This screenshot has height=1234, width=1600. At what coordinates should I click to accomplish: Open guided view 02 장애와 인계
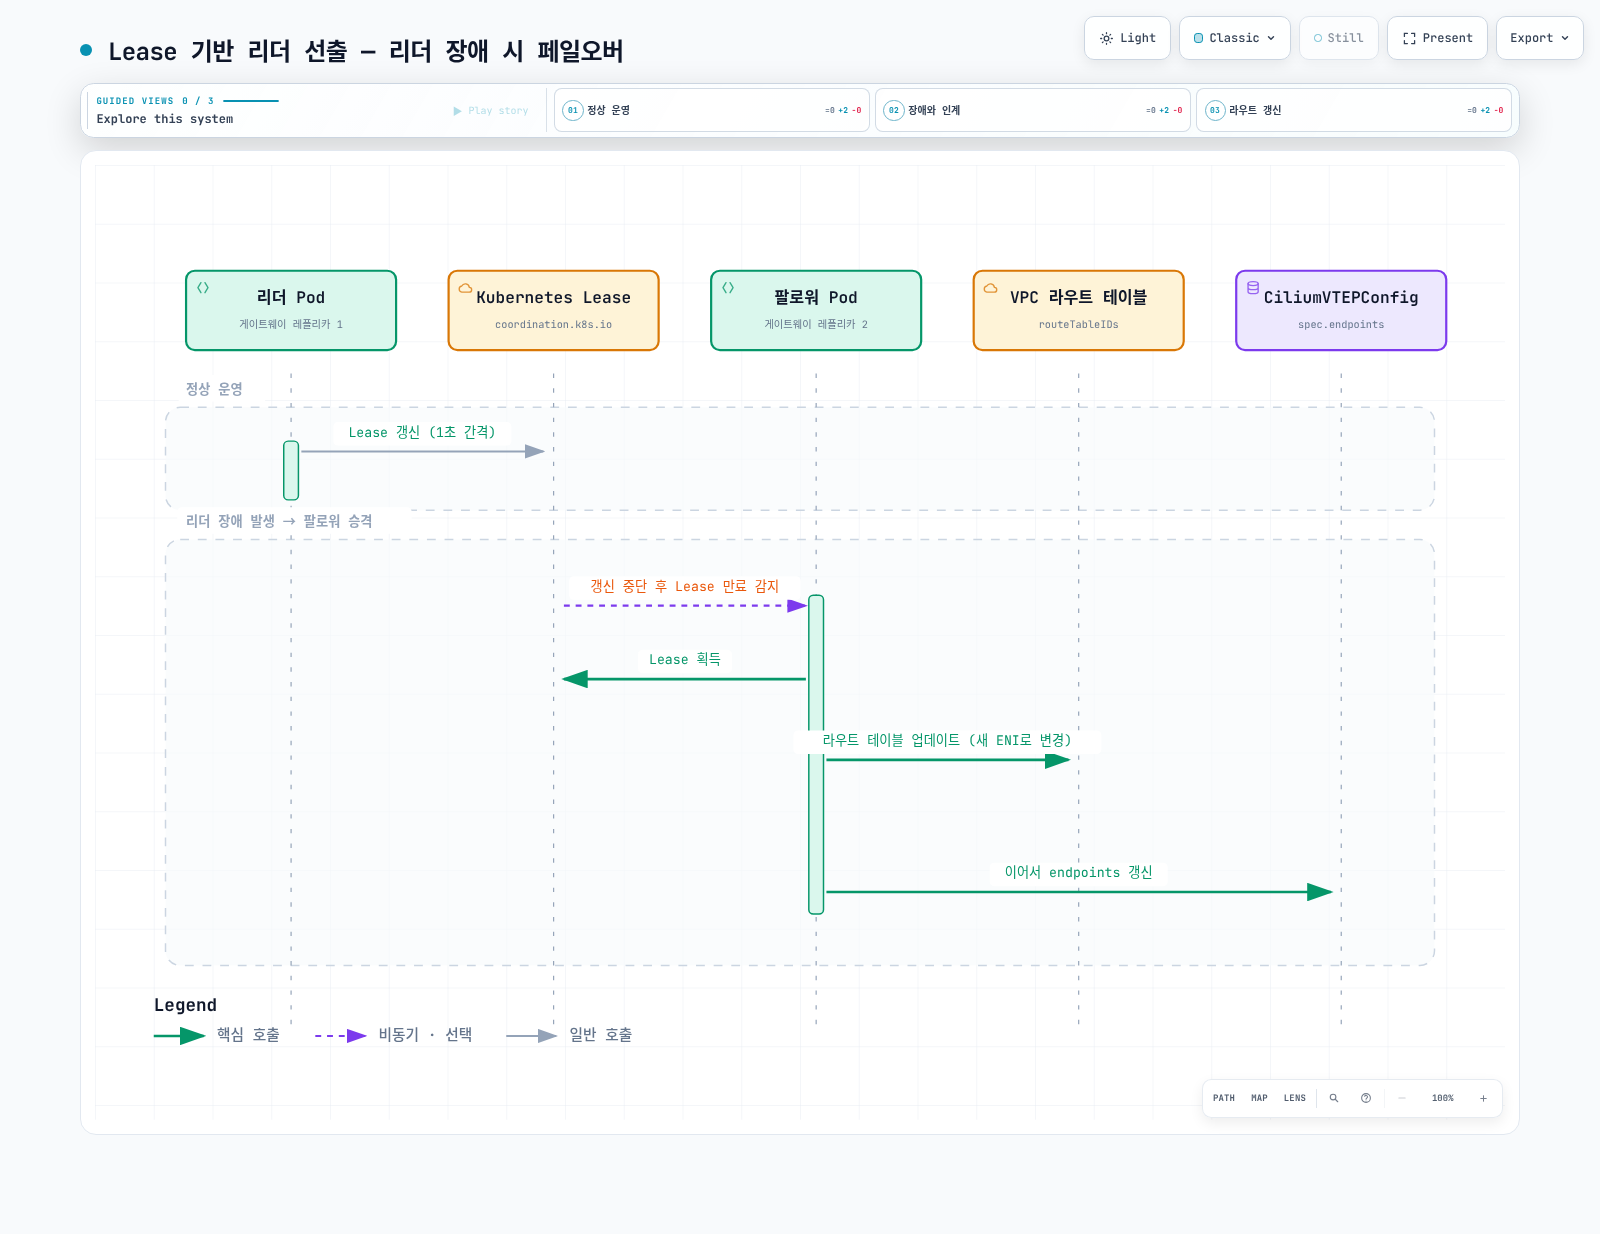1032,110
